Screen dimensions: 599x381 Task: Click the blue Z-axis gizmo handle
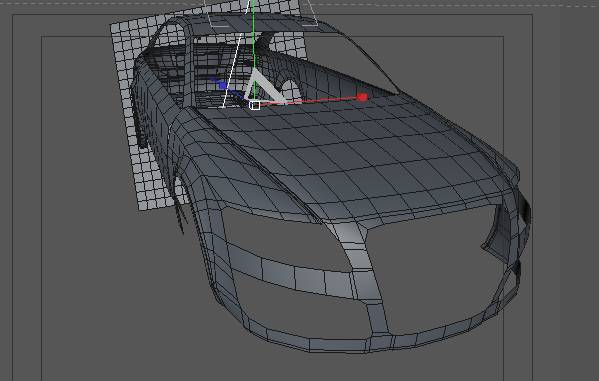223,86
